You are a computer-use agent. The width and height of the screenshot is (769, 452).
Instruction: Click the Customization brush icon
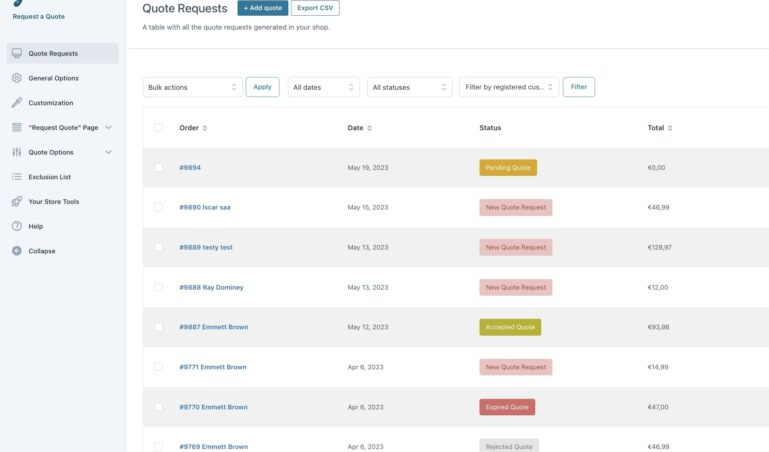point(17,103)
